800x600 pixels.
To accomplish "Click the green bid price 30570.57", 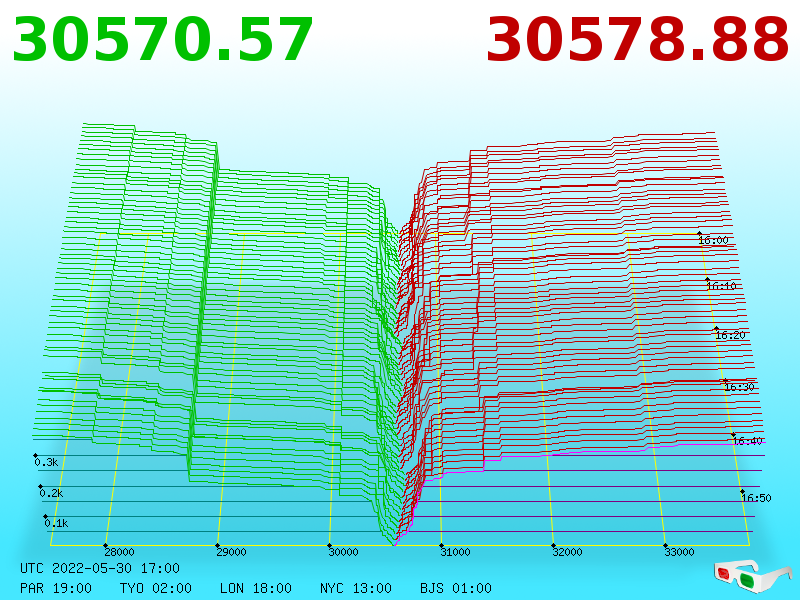I will 162,40.
